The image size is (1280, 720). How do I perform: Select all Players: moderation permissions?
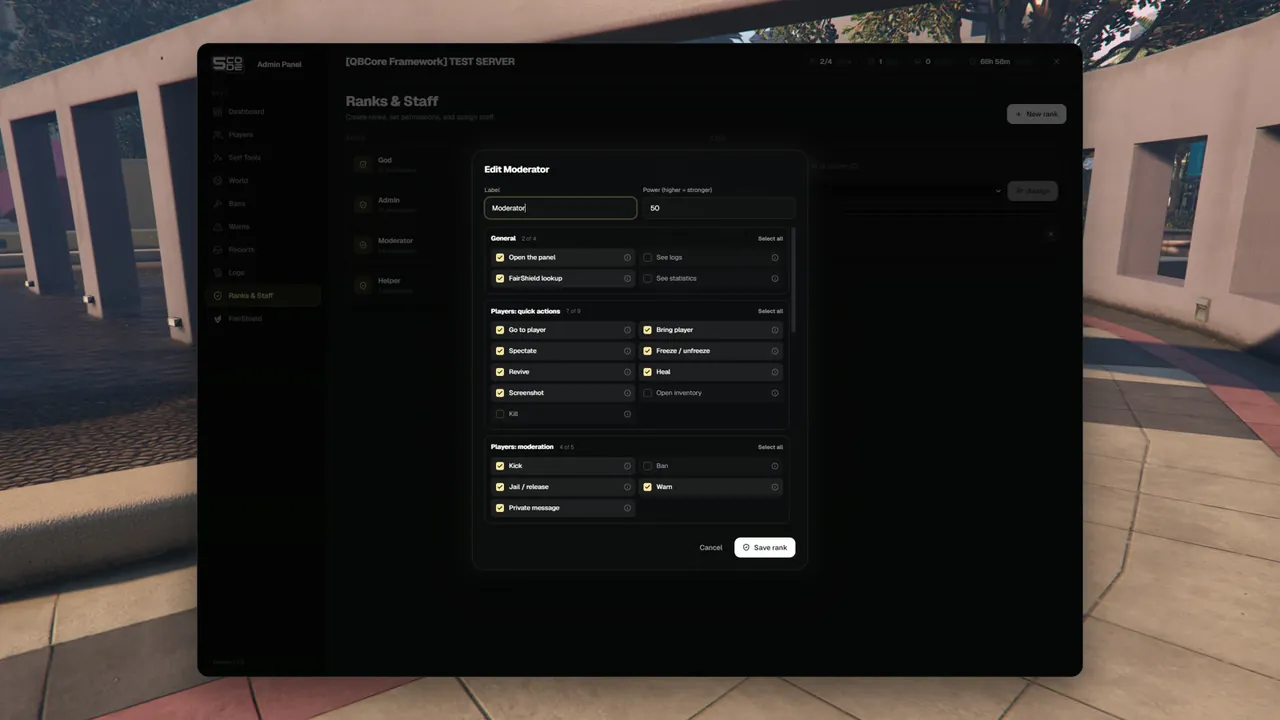pyautogui.click(x=770, y=447)
